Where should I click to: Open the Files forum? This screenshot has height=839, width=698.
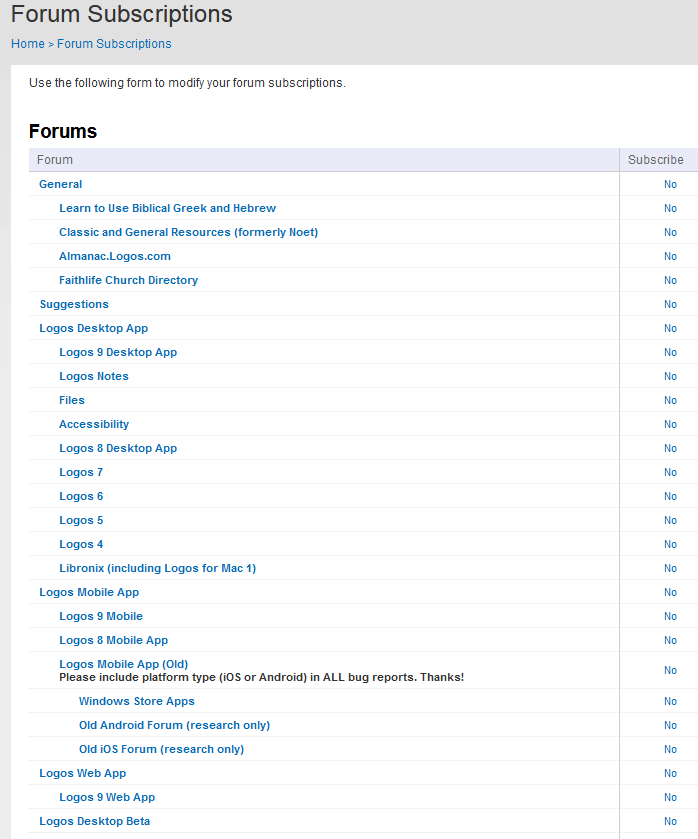[72, 400]
